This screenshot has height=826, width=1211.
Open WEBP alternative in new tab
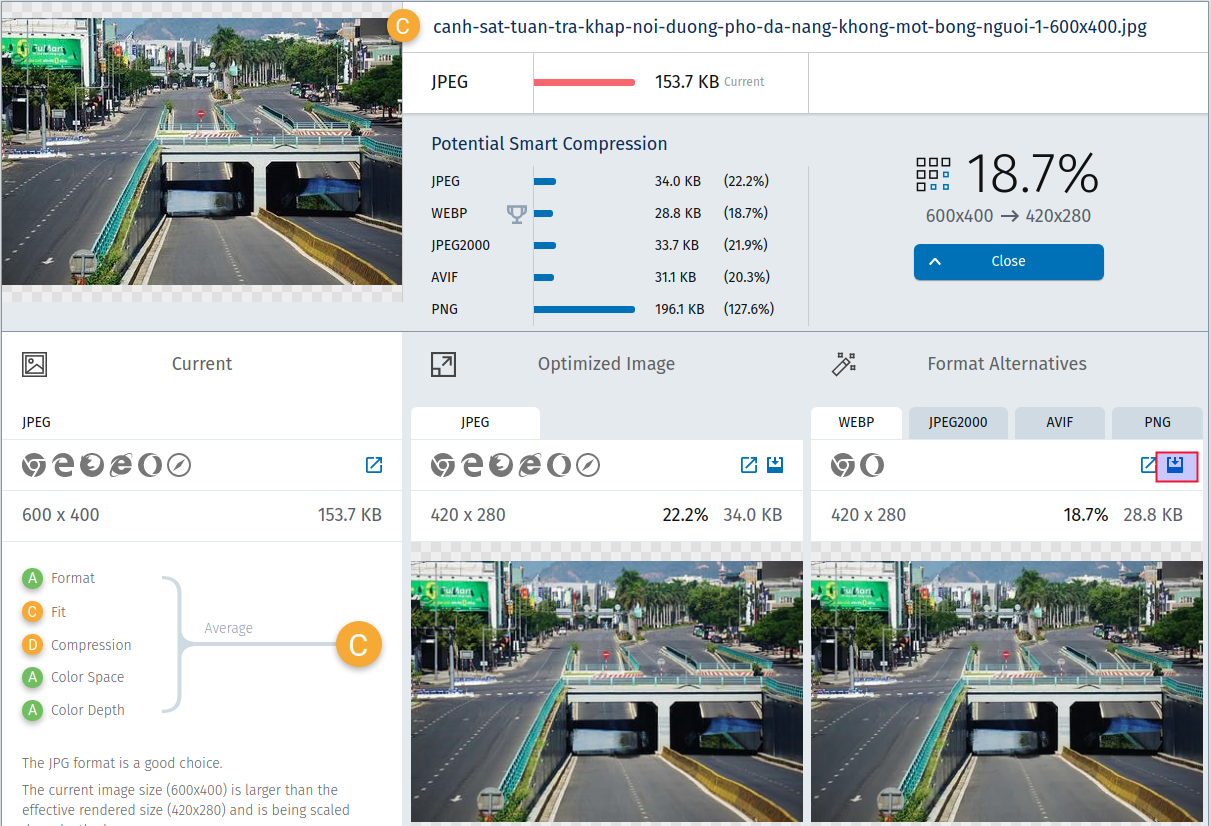pyautogui.click(x=1149, y=465)
